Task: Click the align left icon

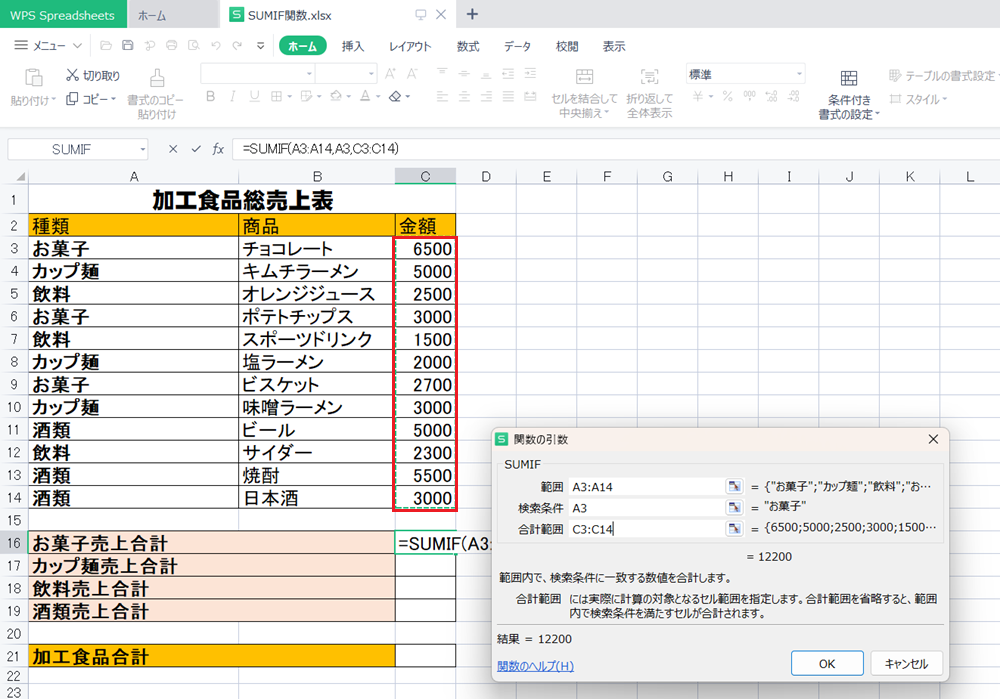Action: 442,96
